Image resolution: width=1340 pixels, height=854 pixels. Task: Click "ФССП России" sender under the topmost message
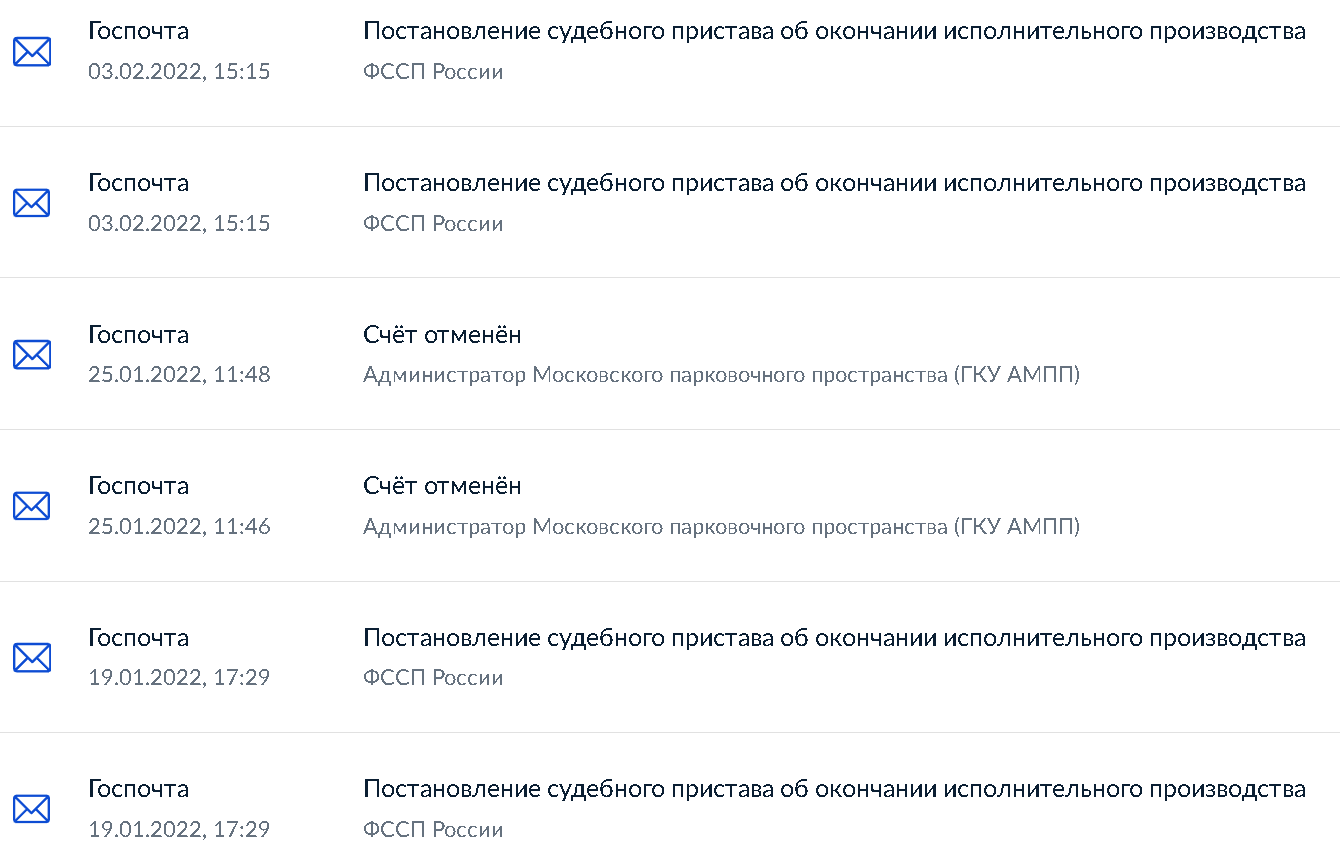tap(433, 72)
